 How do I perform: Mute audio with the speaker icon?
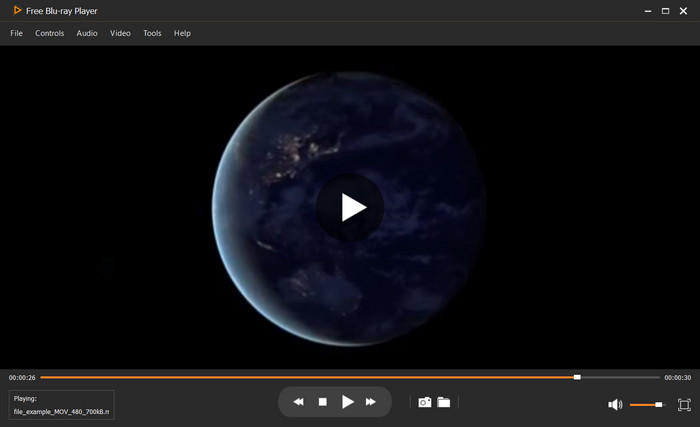click(x=615, y=405)
